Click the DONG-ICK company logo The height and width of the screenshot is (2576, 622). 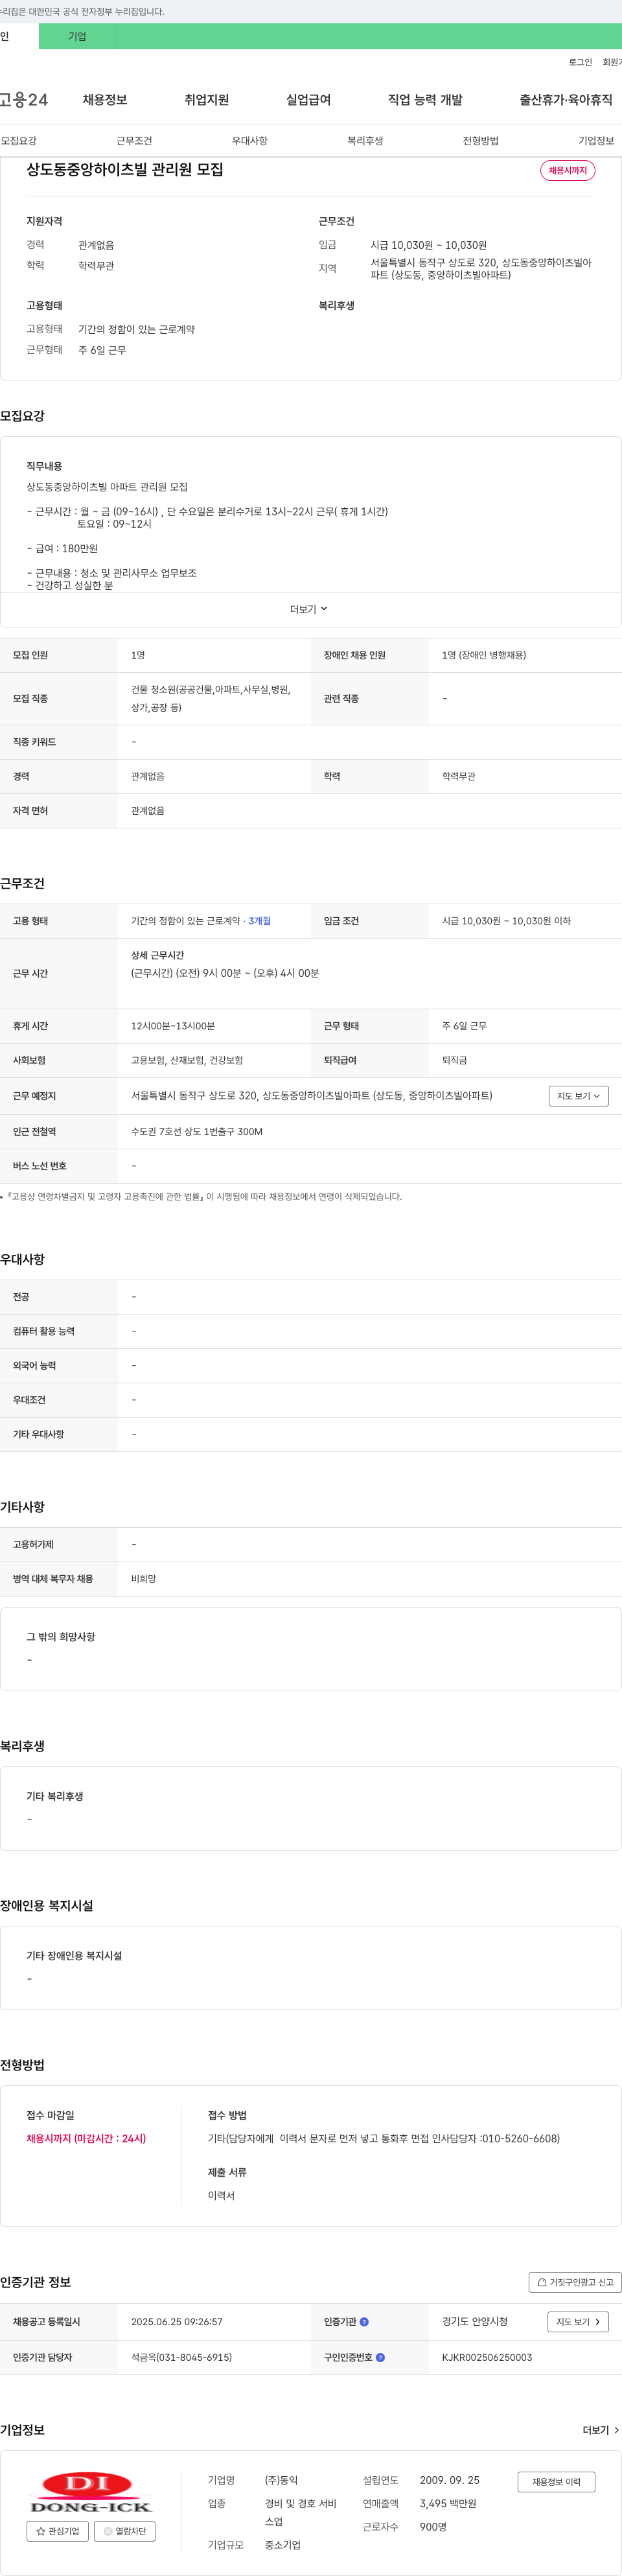click(x=91, y=2493)
